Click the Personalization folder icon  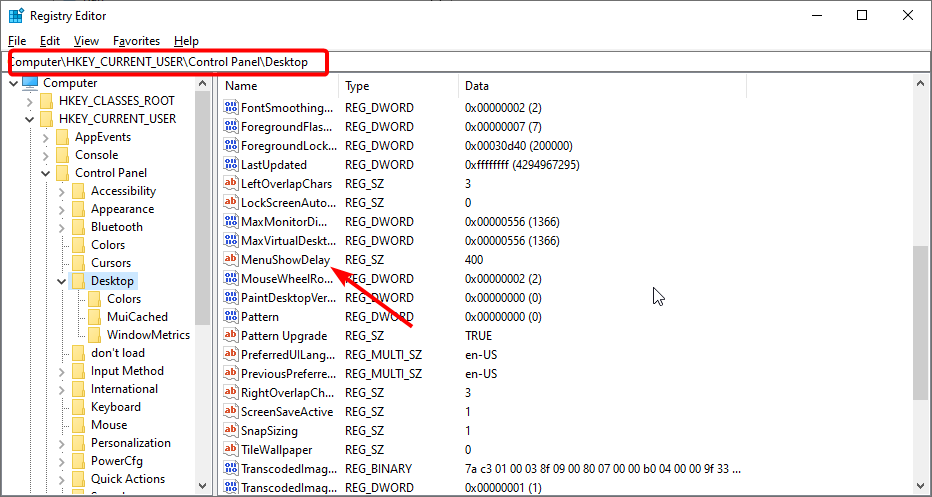coord(78,443)
